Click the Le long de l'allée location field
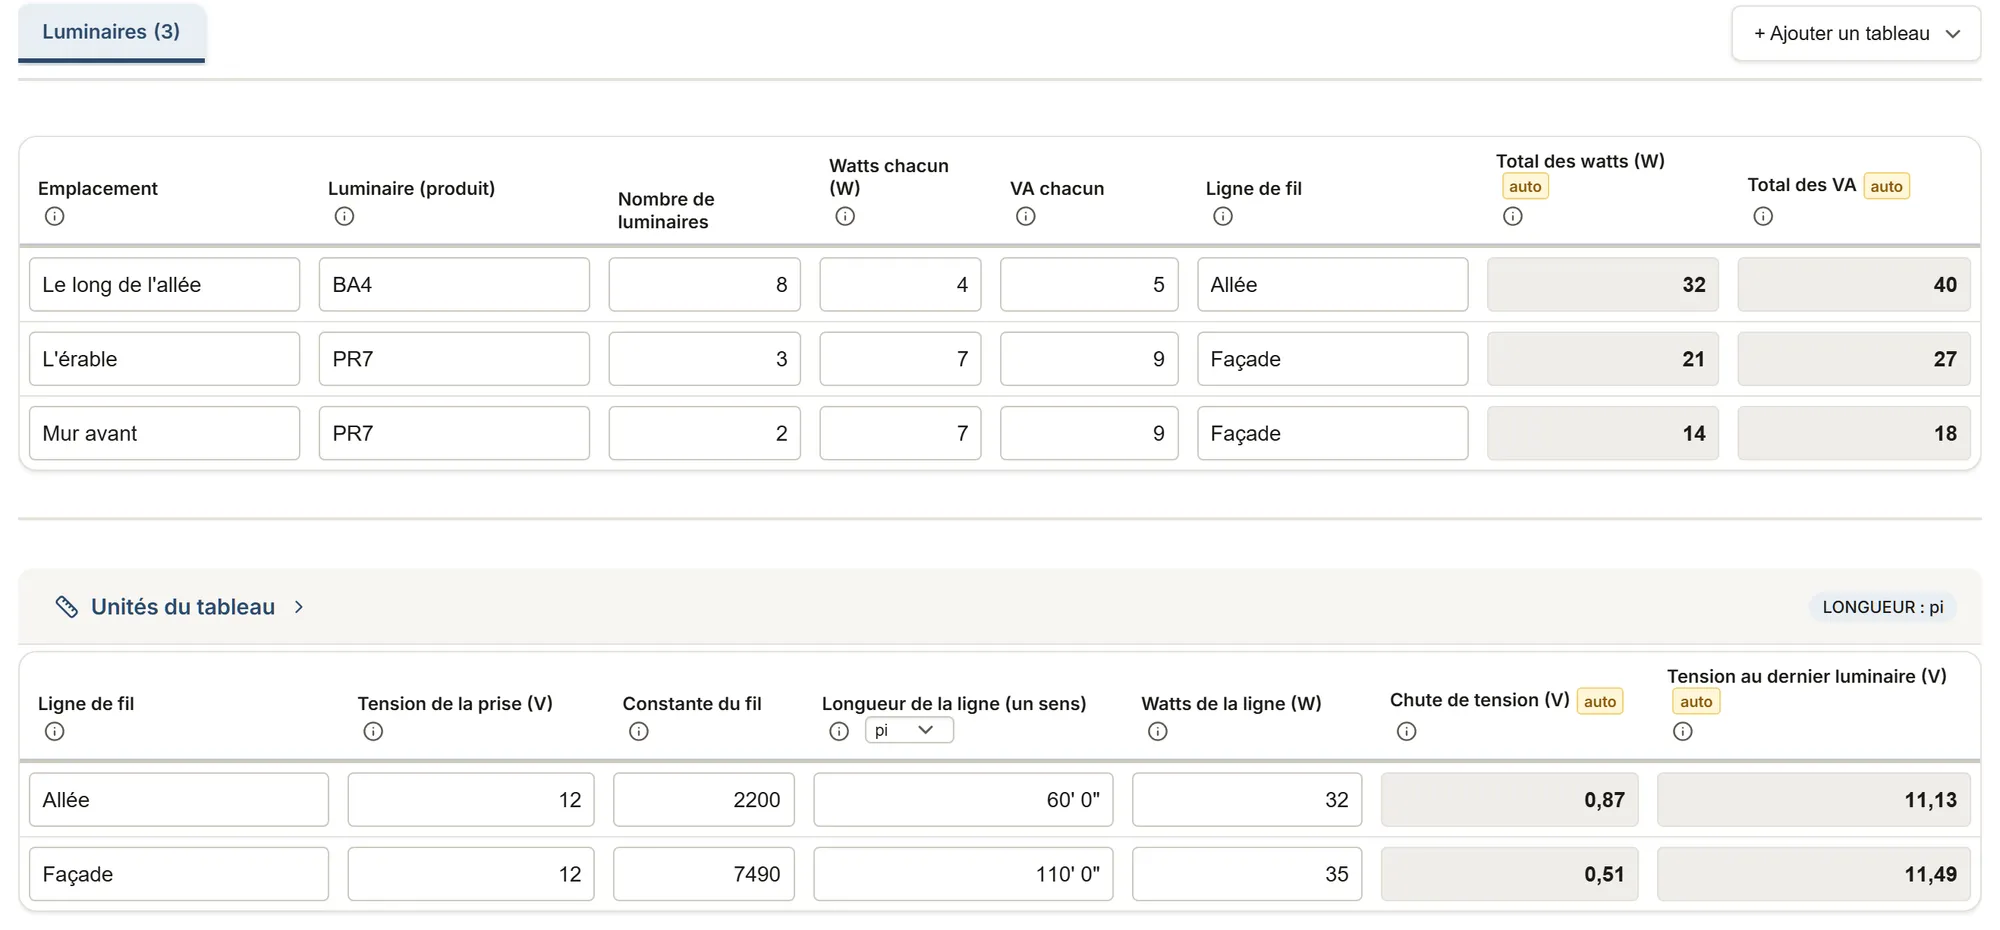The image size is (2000, 930). click(165, 285)
